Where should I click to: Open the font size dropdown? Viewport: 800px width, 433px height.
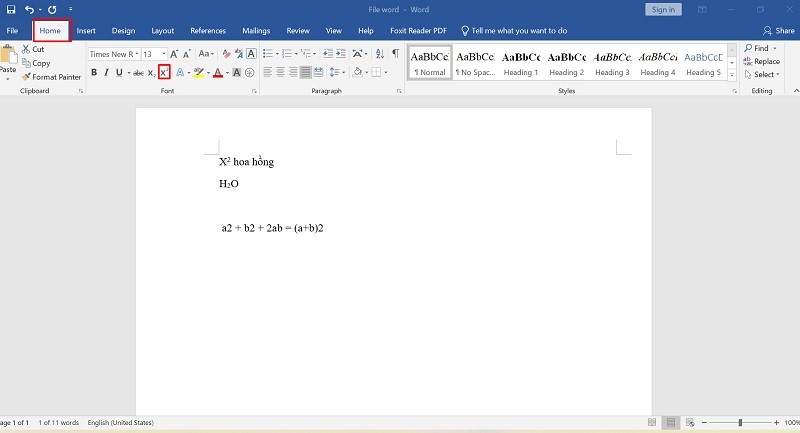(x=164, y=54)
